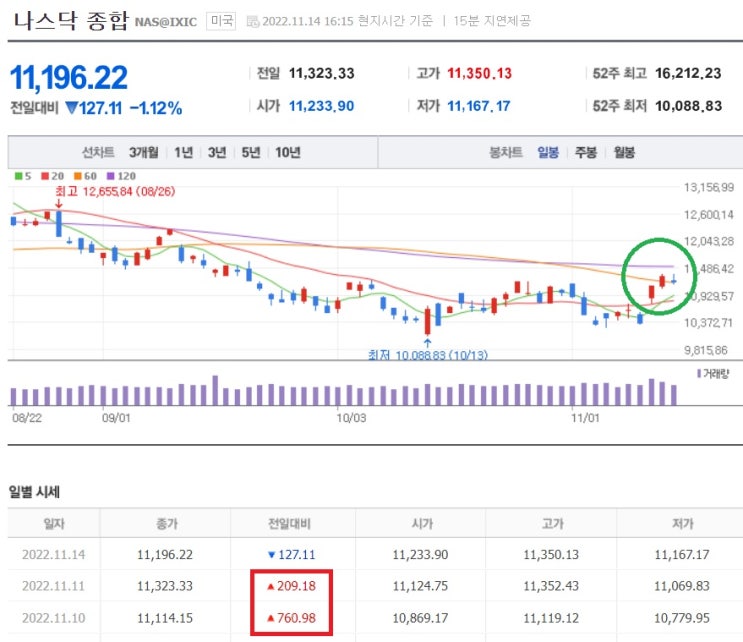Click the 저가 column header in table
Viewport: 743px width, 642px height.
click(683, 524)
